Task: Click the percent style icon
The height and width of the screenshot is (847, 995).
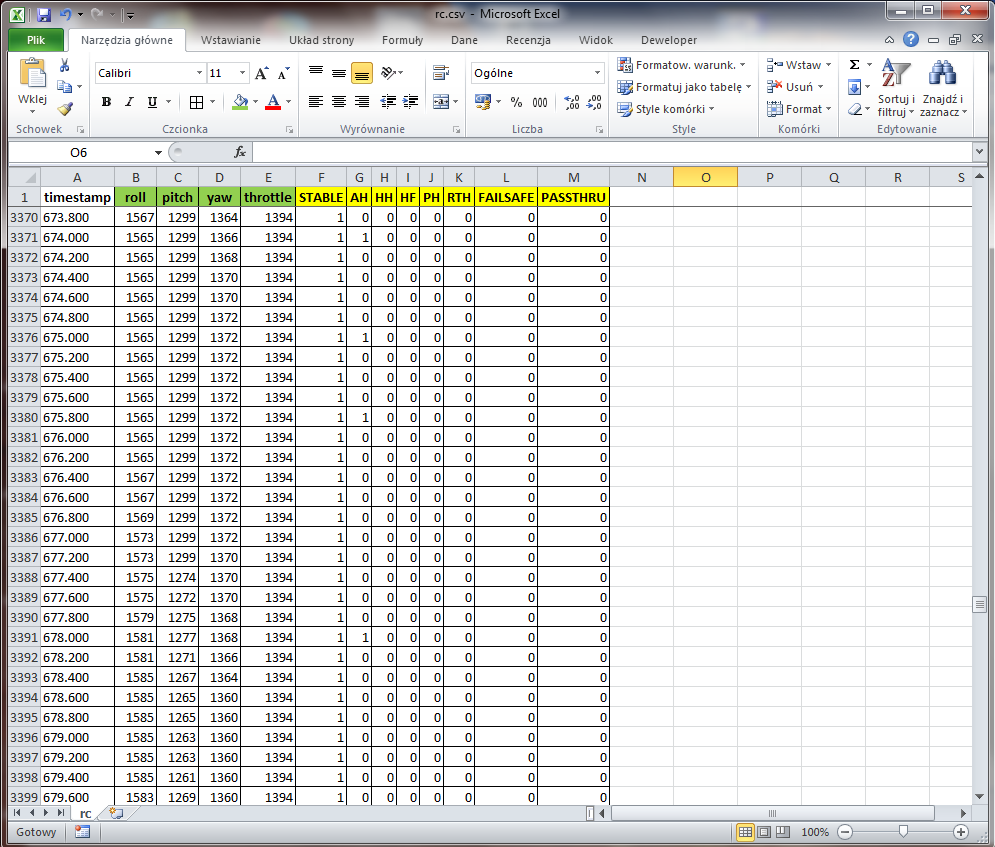Action: 516,102
